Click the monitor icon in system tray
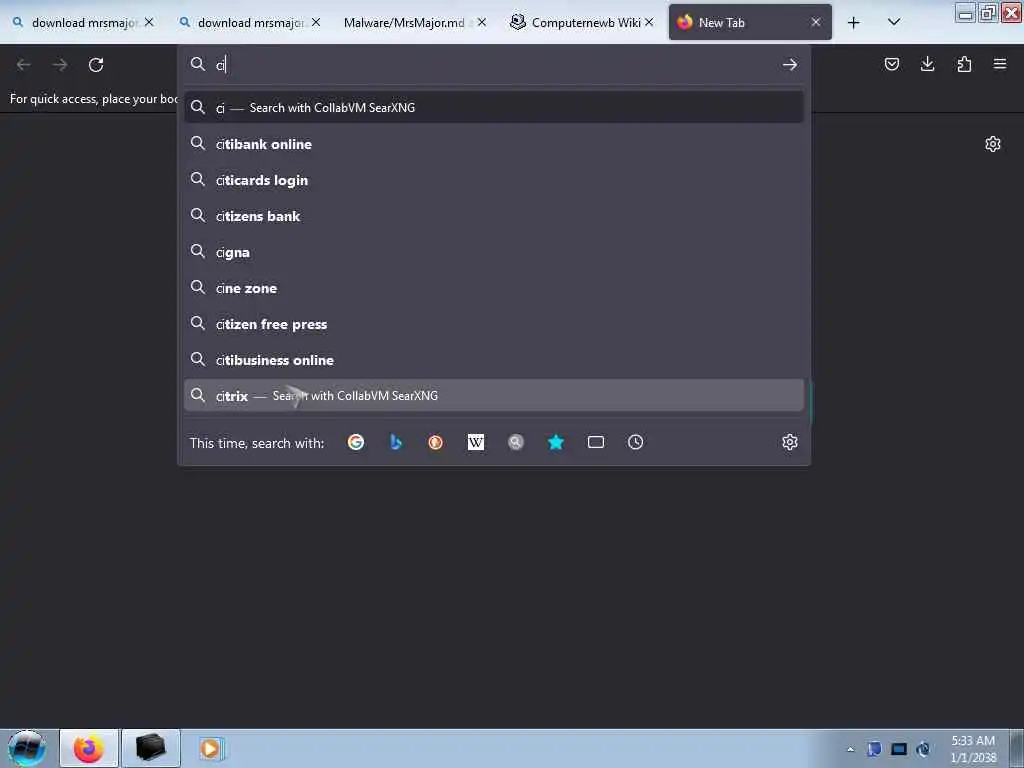Viewport: 1024px width, 768px height. coord(899,749)
